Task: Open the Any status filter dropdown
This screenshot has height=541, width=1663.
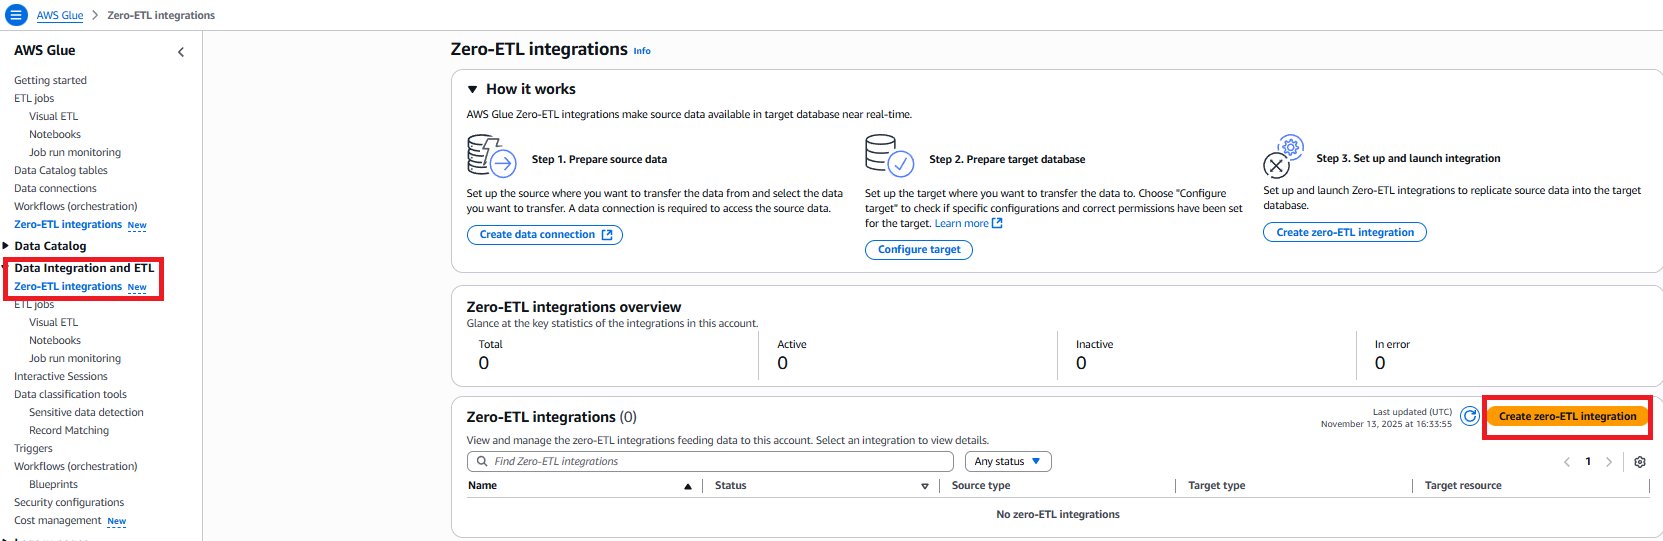Action: point(1008,462)
